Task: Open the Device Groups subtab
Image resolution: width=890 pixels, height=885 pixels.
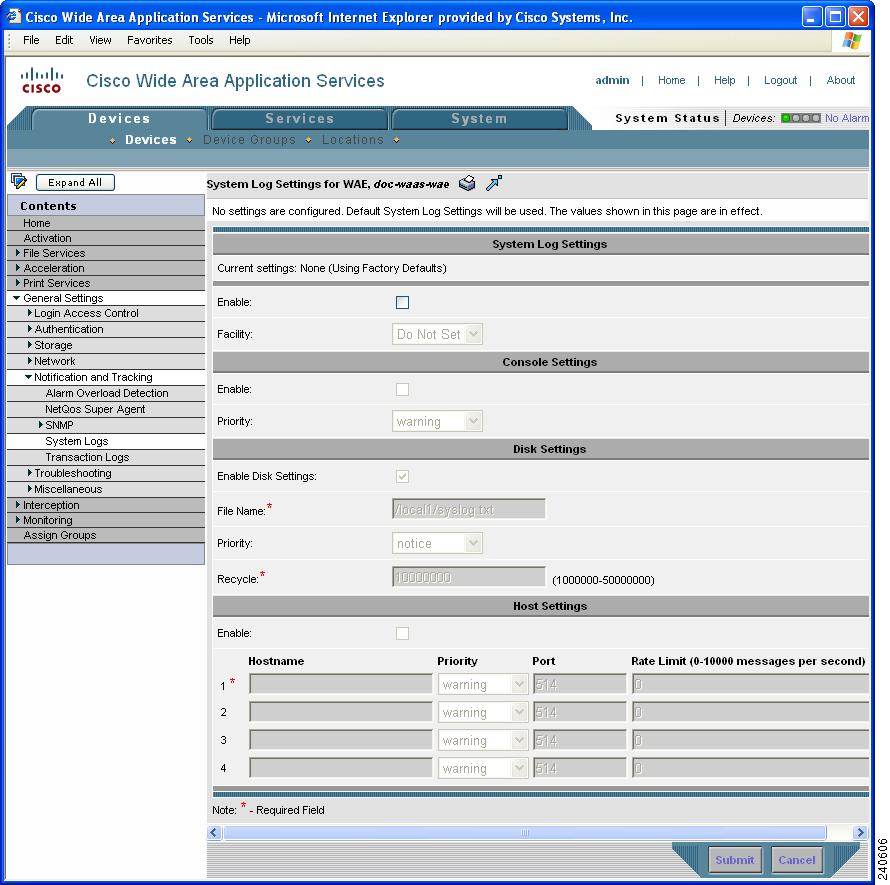Action: [249, 140]
